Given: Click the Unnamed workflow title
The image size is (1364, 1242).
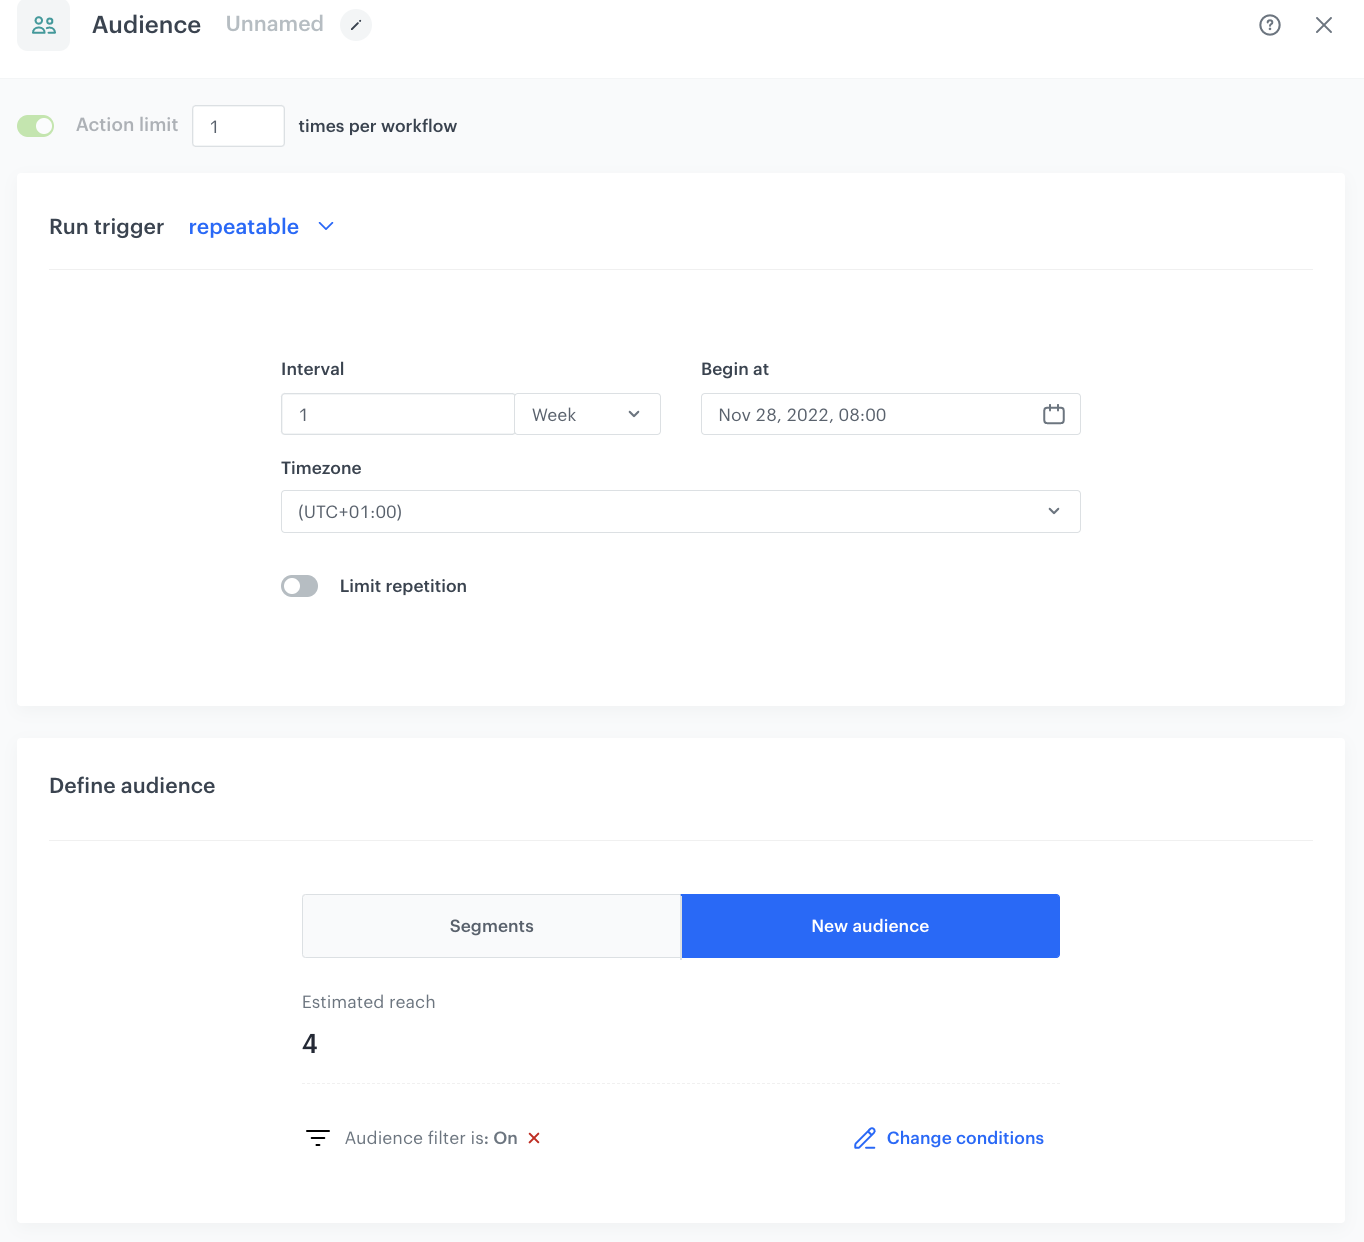Looking at the screenshot, I should [x=274, y=24].
